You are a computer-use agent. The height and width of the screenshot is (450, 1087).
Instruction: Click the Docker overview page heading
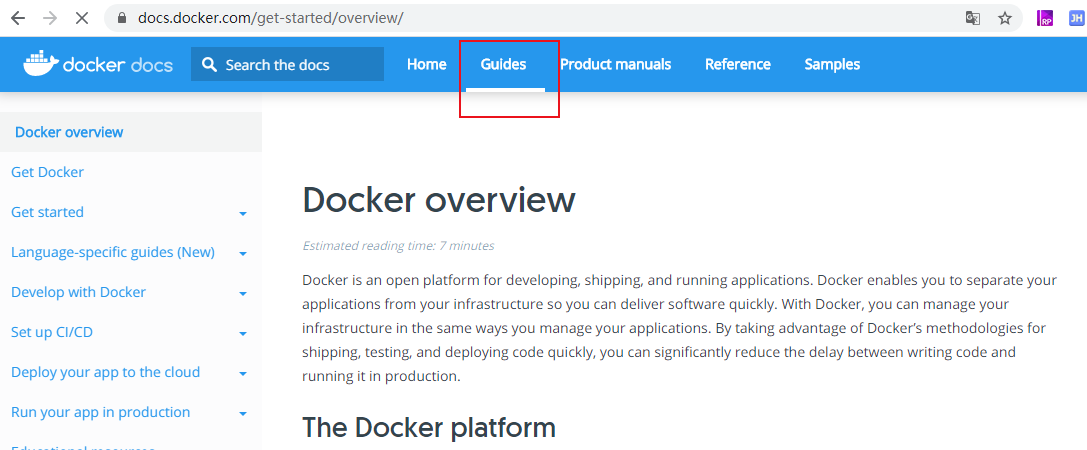pos(439,200)
